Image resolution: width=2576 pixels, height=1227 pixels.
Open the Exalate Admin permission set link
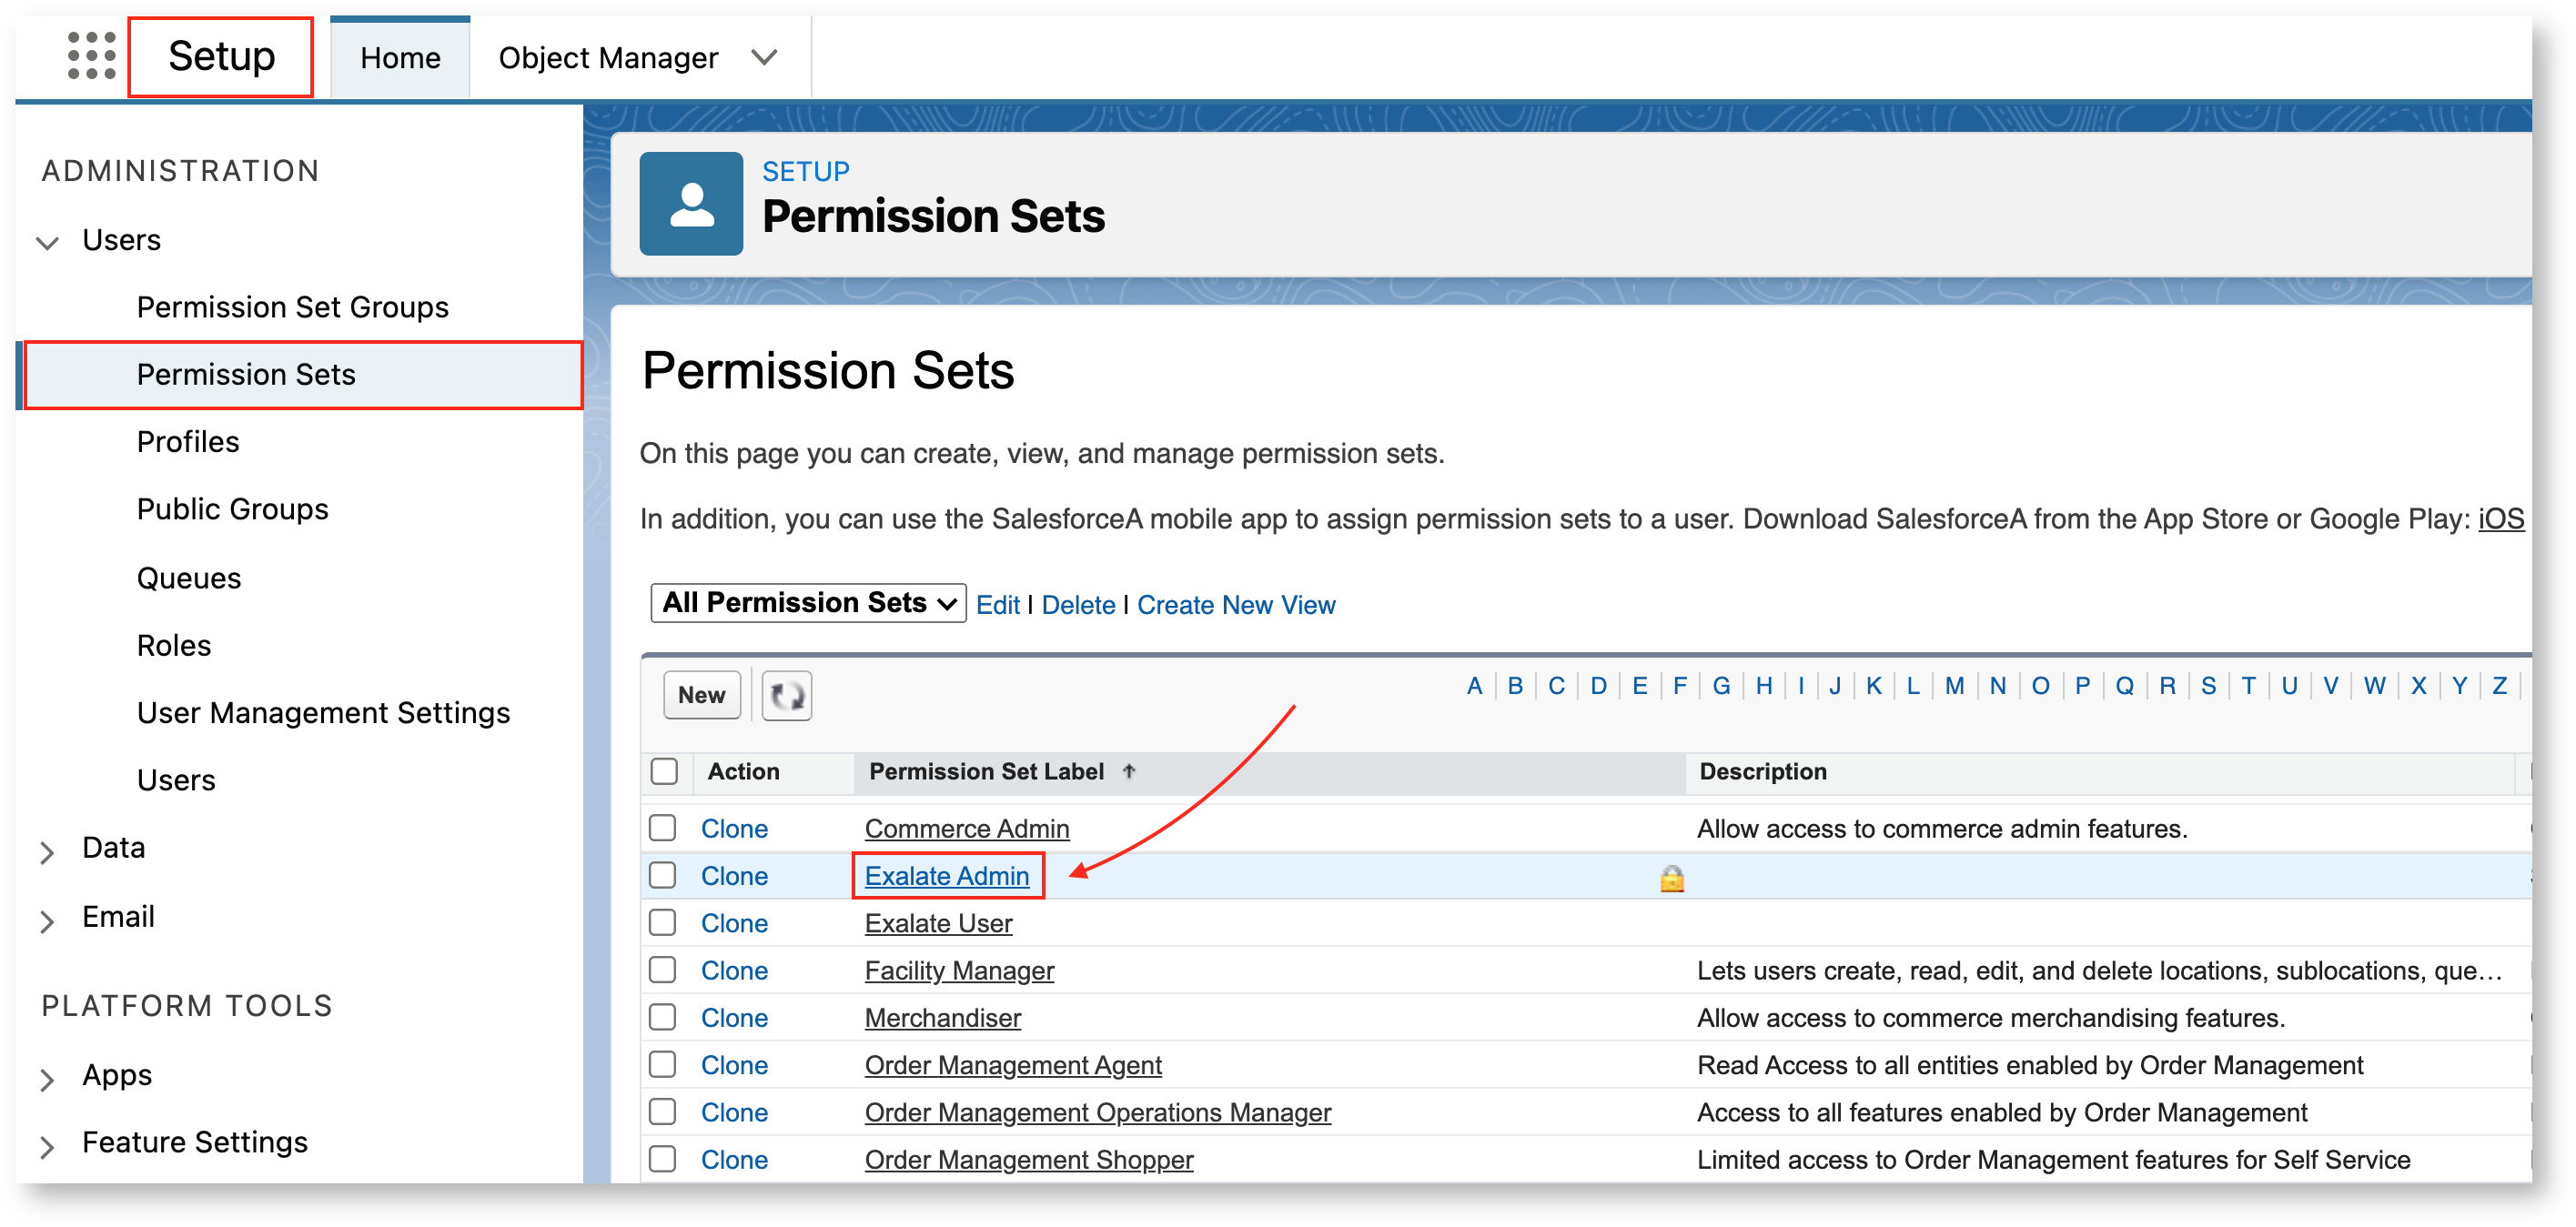pyautogui.click(x=946, y=876)
